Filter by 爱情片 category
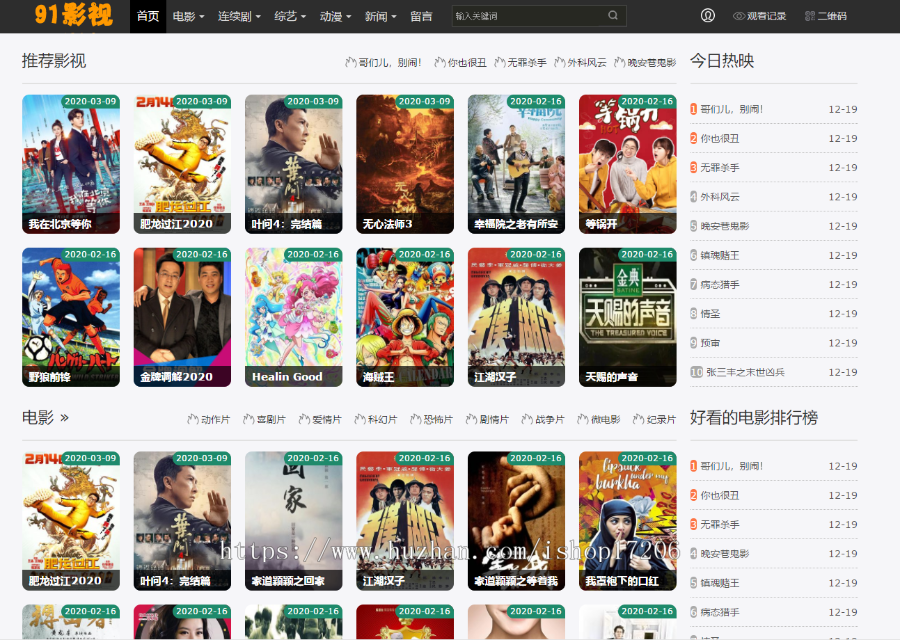This screenshot has height=640, width=900. [x=320, y=420]
